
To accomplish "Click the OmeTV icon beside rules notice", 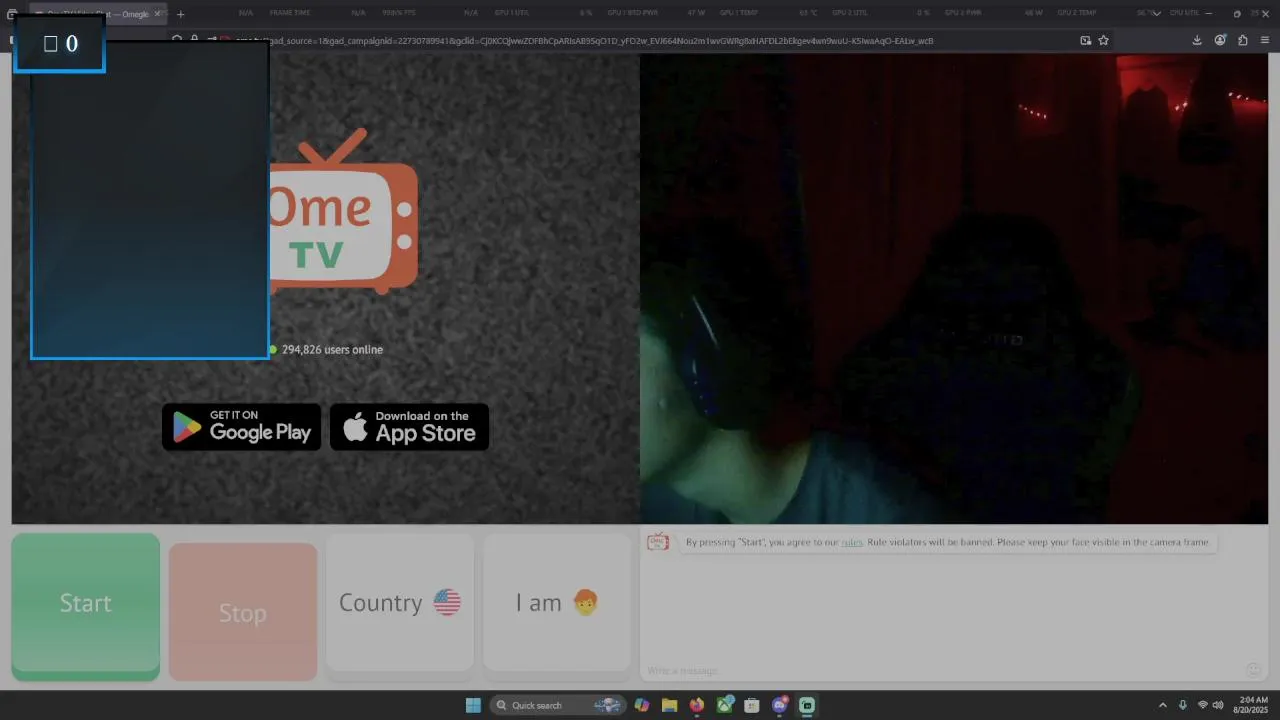I will (658, 541).
